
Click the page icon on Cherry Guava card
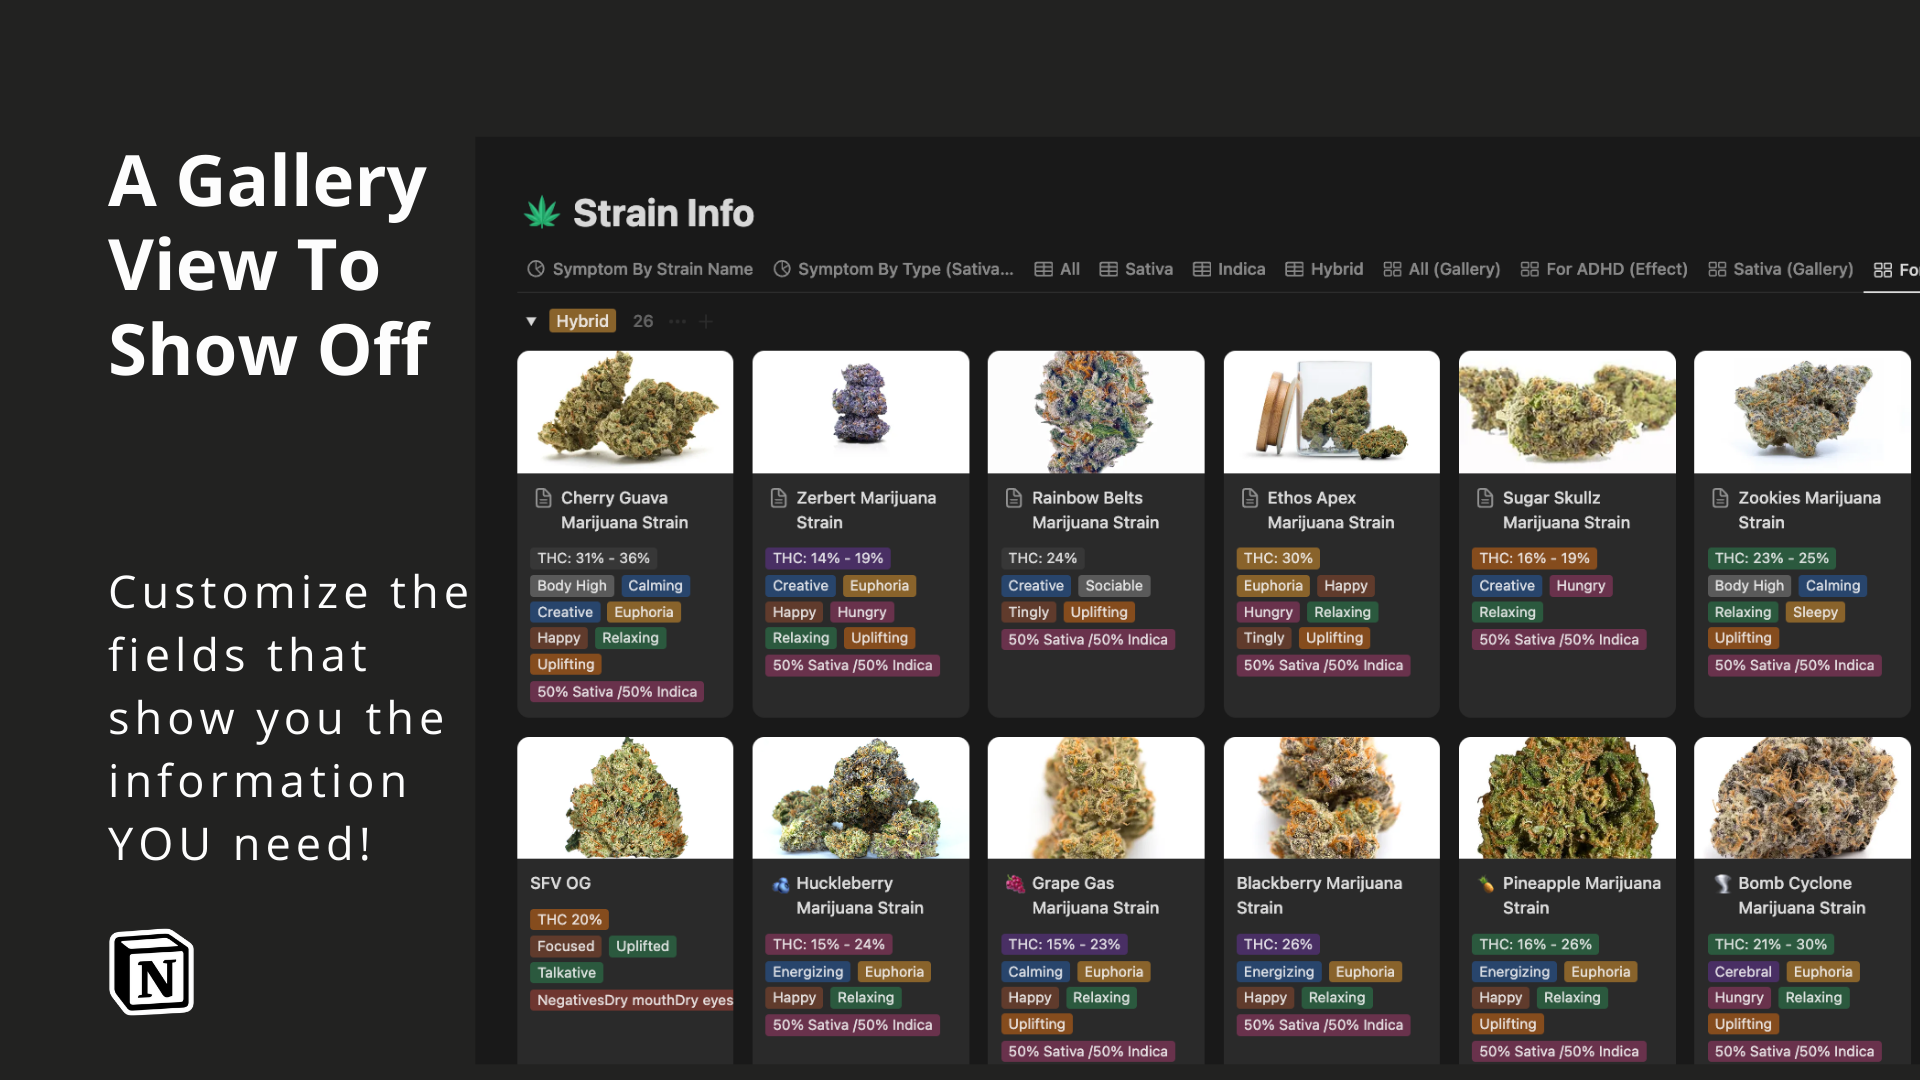pyautogui.click(x=544, y=498)
